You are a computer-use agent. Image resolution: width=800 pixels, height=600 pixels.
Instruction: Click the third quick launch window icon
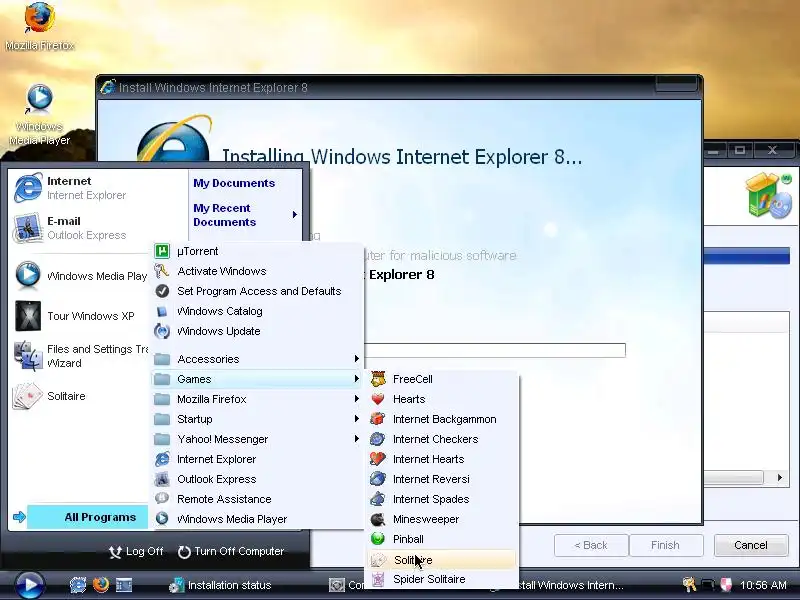point(124,585)
